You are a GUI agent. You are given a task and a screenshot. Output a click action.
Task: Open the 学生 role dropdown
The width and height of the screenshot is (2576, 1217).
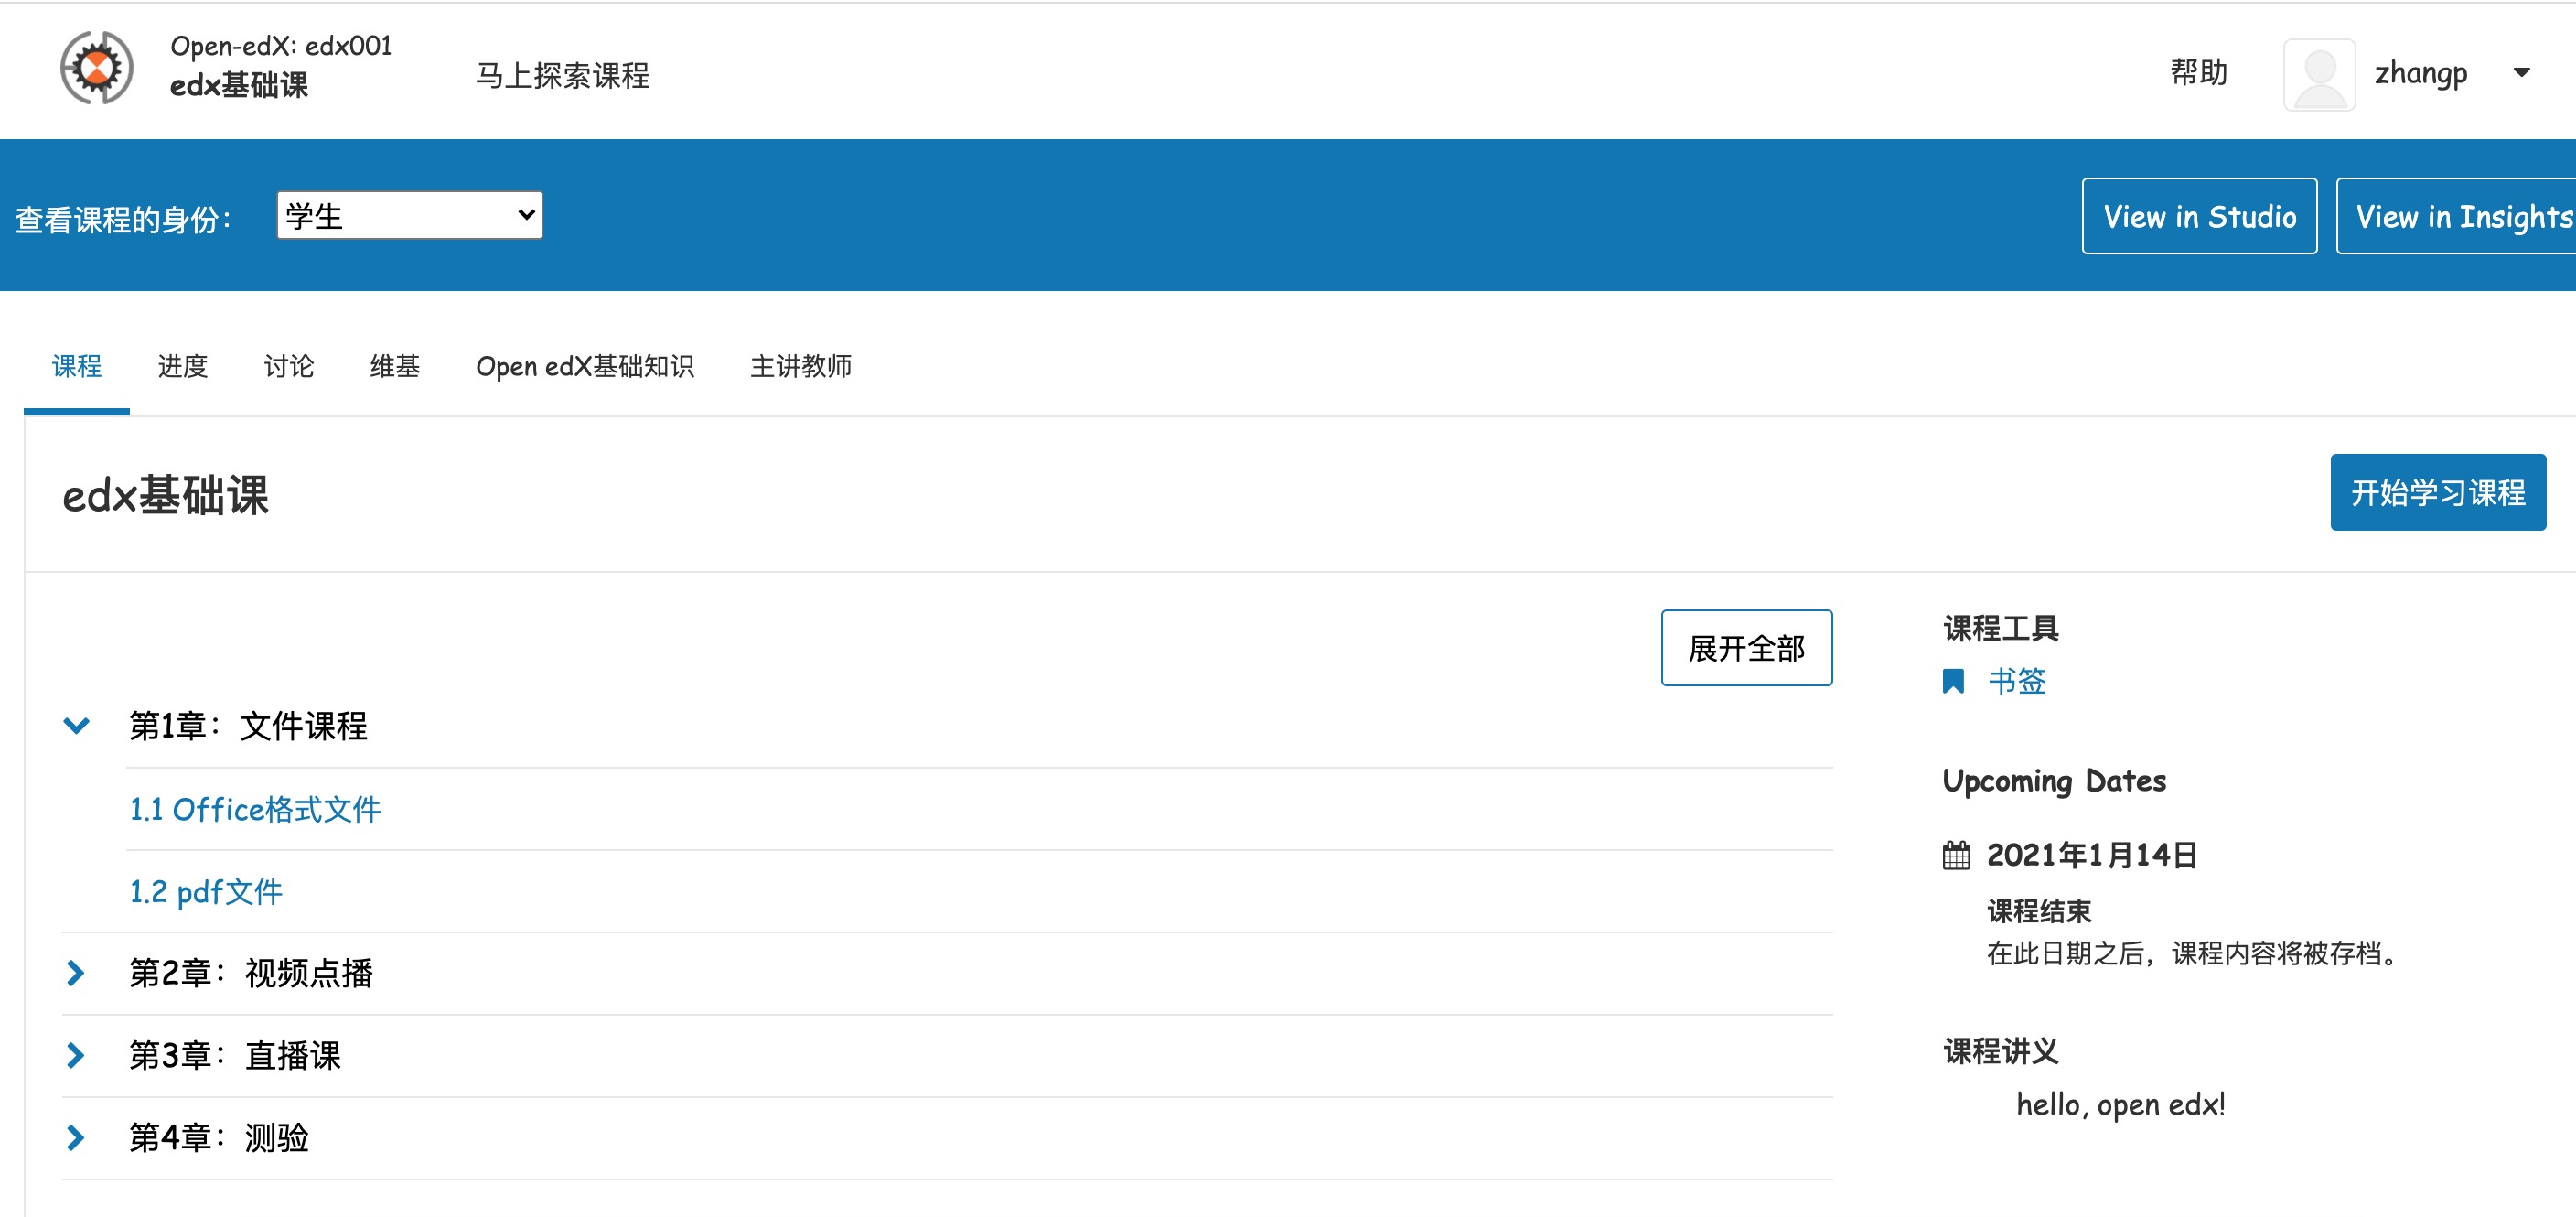point(409,215)
